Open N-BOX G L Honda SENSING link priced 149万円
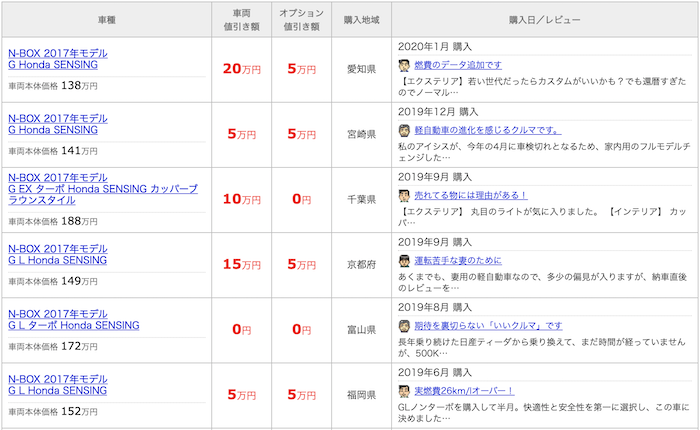This screenshot has width=700, height=430. click(x=58, y=255)
